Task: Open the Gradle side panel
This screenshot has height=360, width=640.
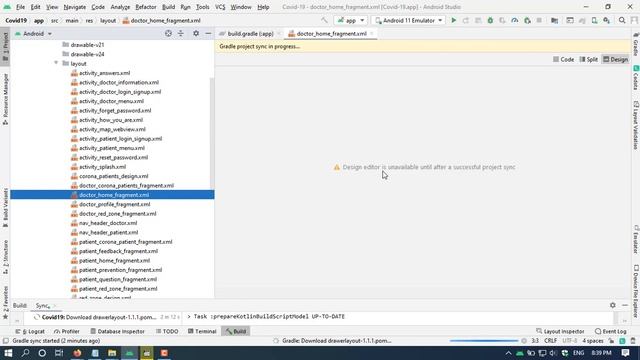Action: click(x=636, y=44)
